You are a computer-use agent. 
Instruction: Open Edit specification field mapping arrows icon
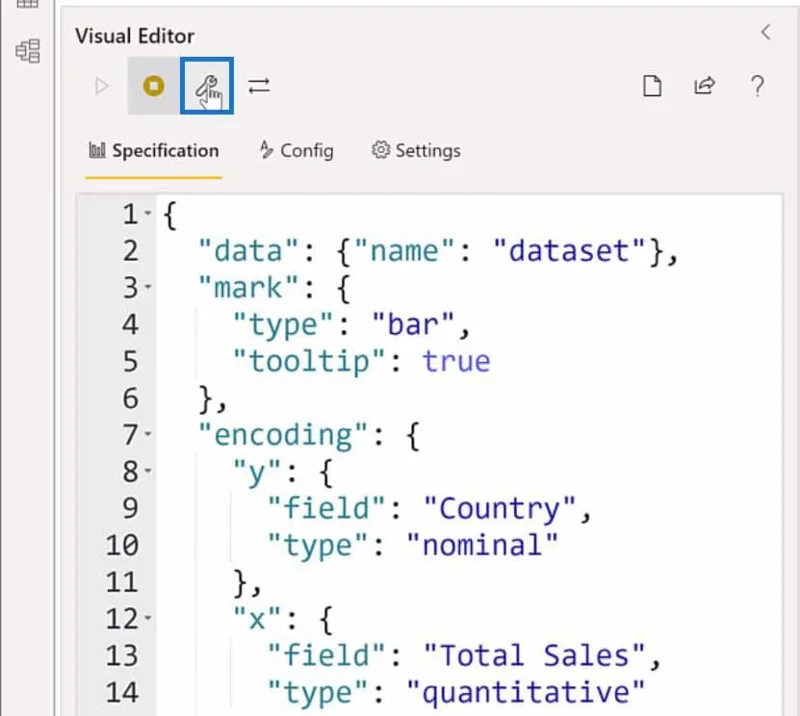tap(259, 86)
